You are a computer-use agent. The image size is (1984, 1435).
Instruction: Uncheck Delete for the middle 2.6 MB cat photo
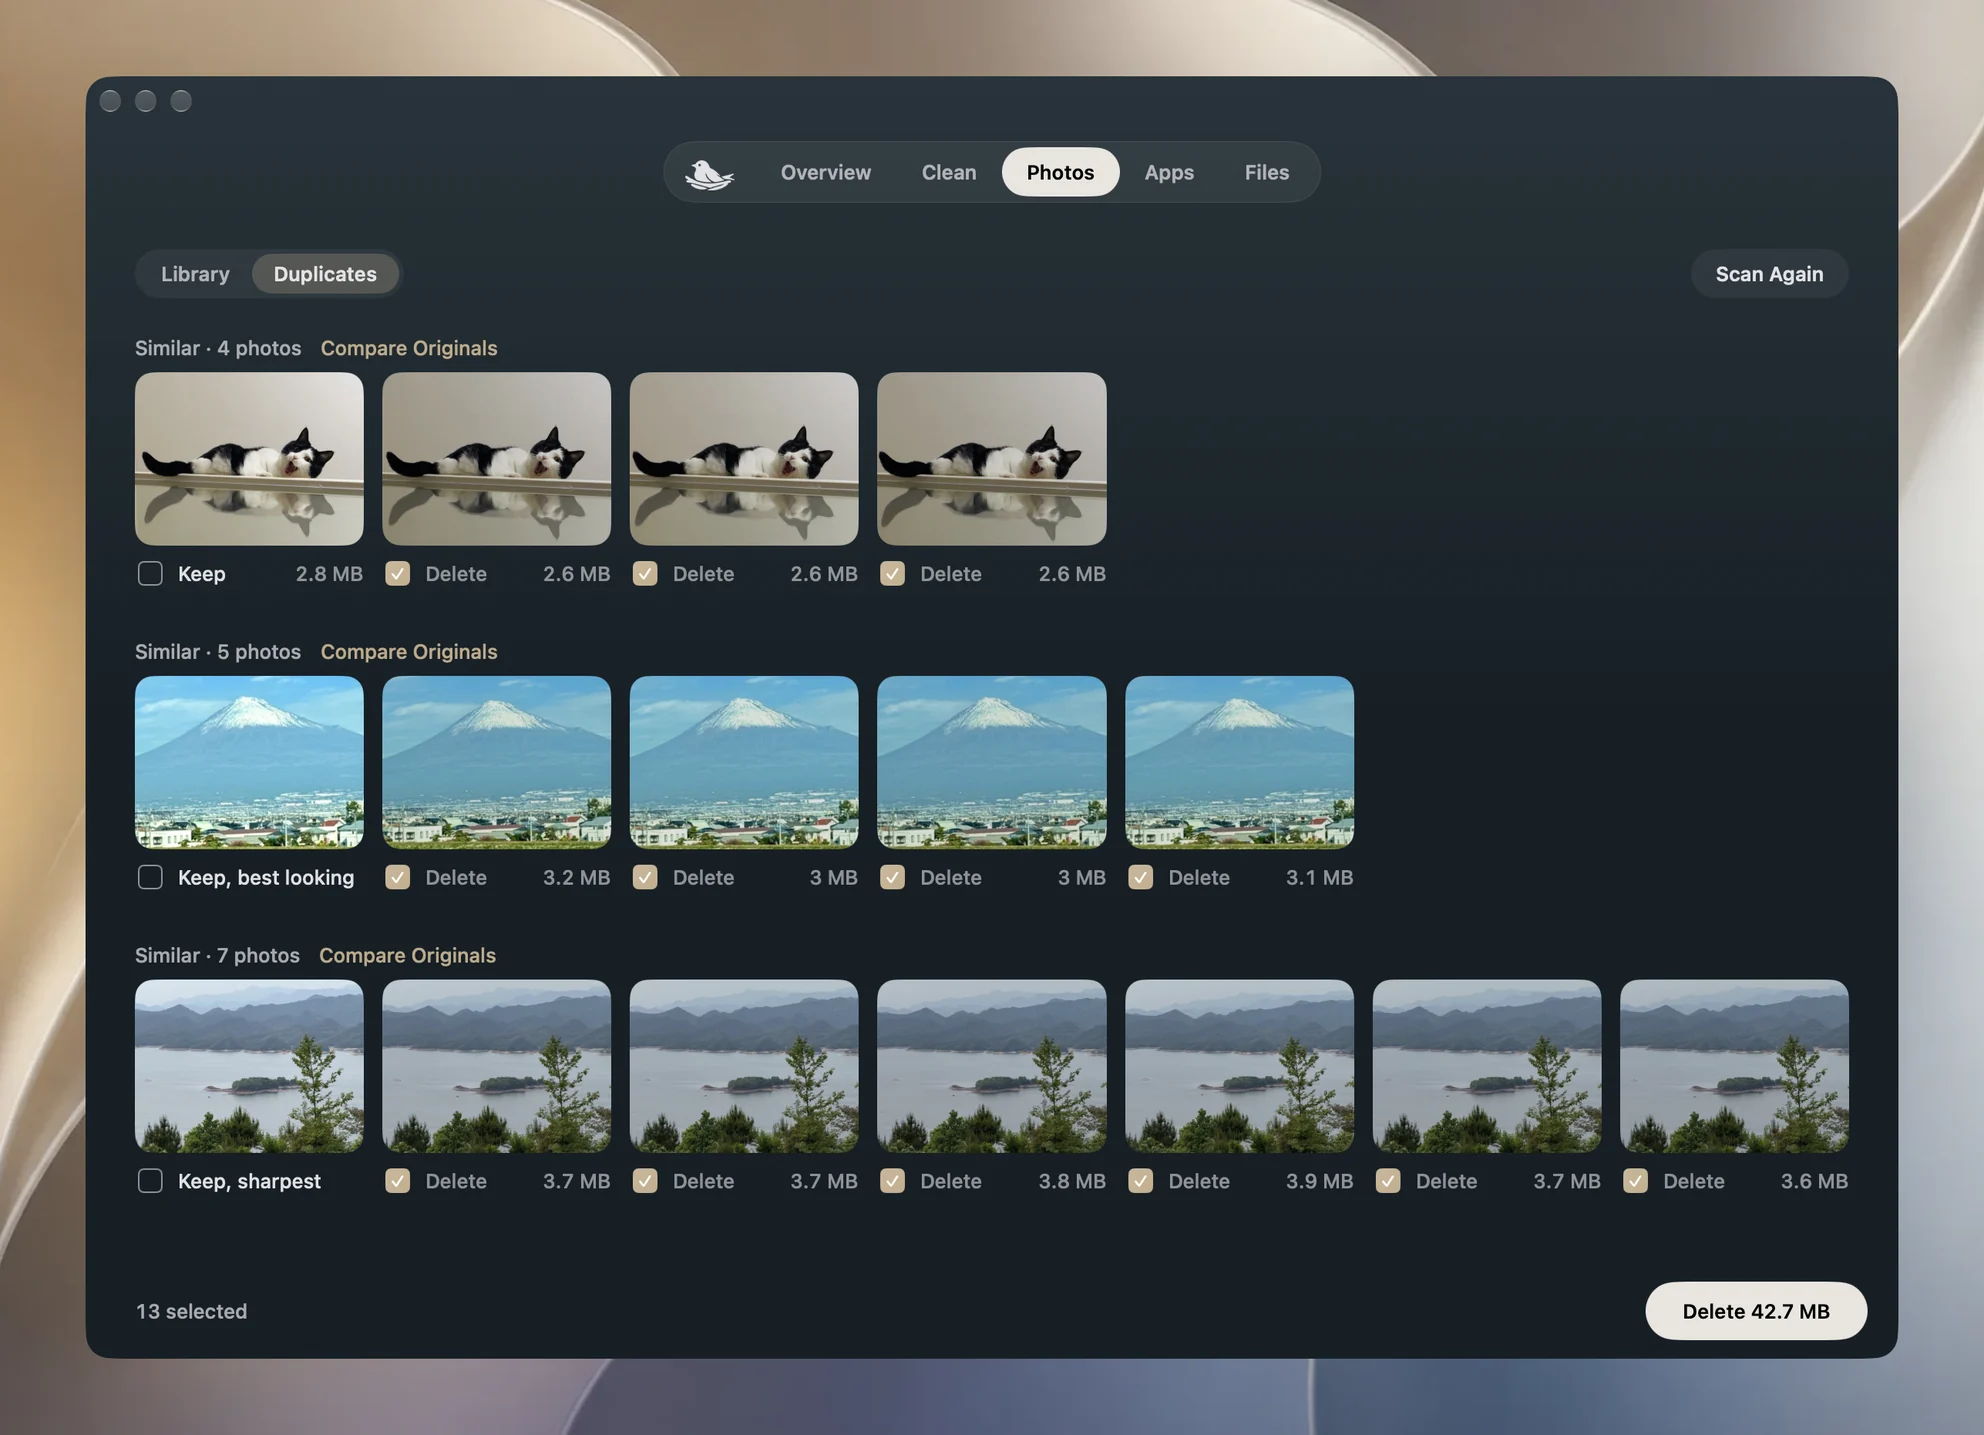point(645,574)
